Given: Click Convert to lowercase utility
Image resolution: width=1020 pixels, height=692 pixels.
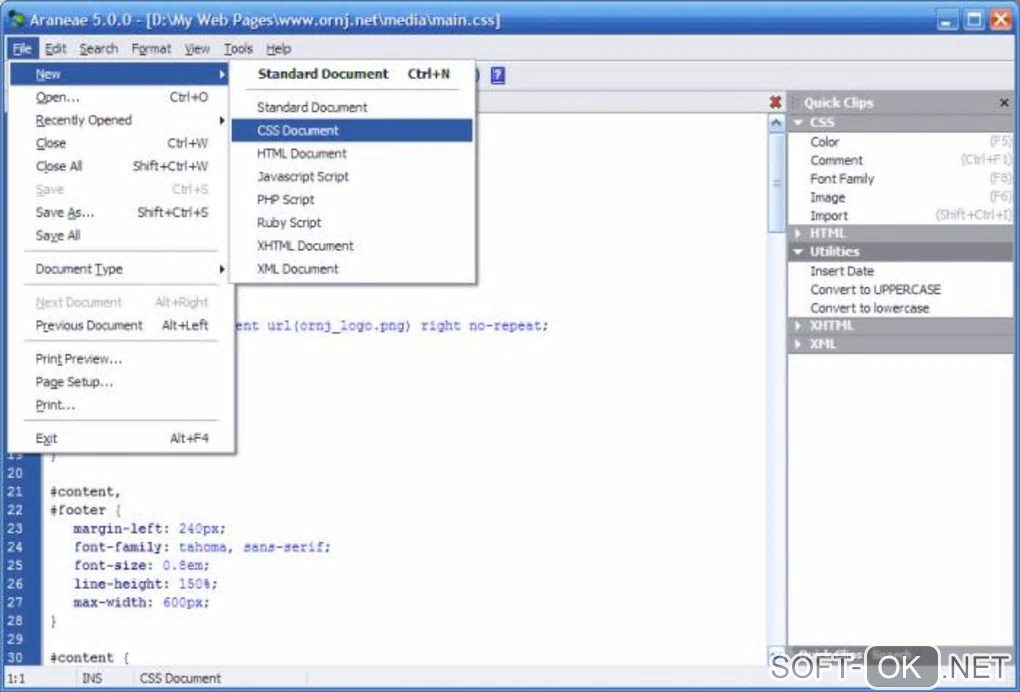Looking at the screenshot, I should [x=901, y=308].
